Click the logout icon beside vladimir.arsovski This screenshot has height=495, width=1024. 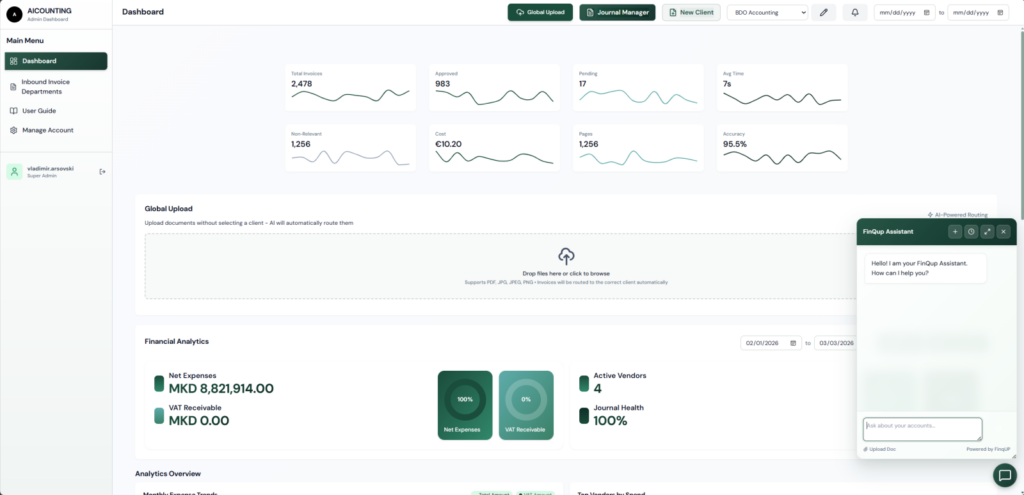102,172
